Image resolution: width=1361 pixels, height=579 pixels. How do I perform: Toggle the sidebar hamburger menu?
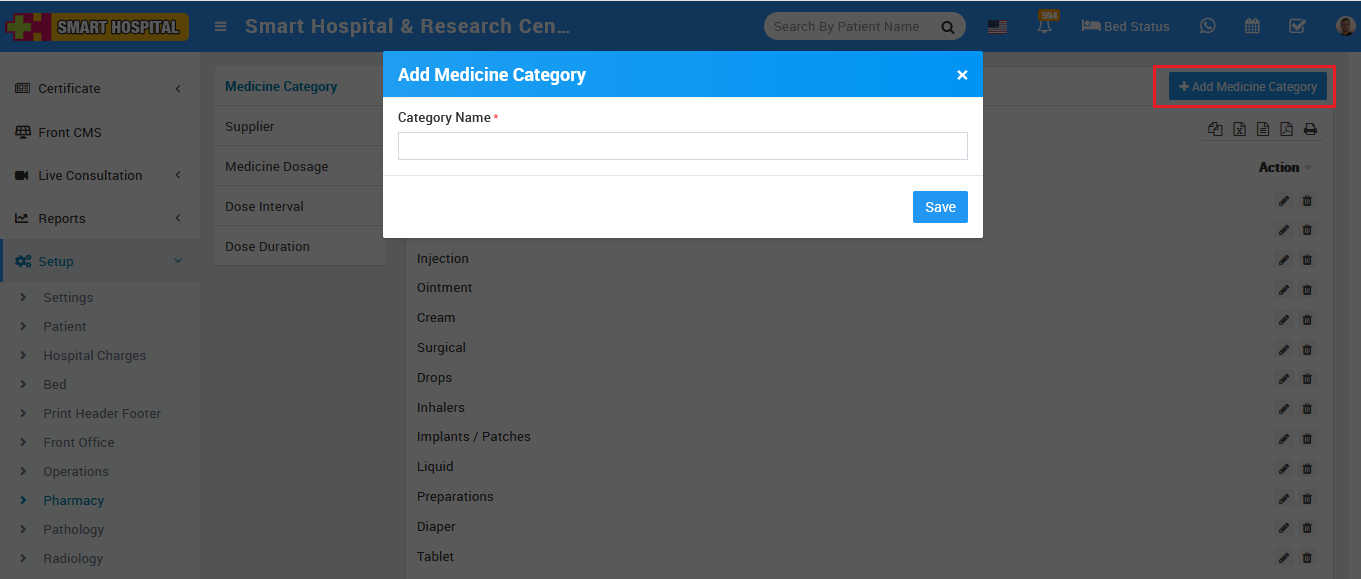click(x=221, y=27)
